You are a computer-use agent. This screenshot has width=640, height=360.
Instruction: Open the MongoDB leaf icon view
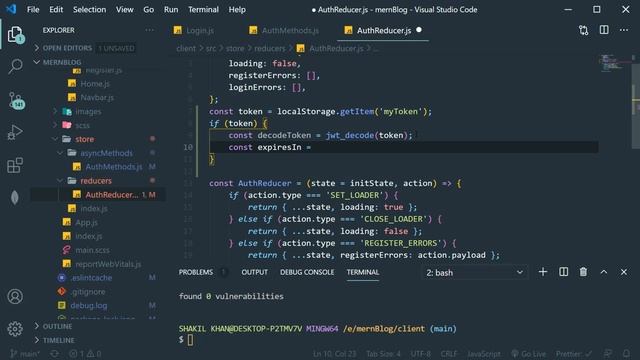tap(15, 197)
